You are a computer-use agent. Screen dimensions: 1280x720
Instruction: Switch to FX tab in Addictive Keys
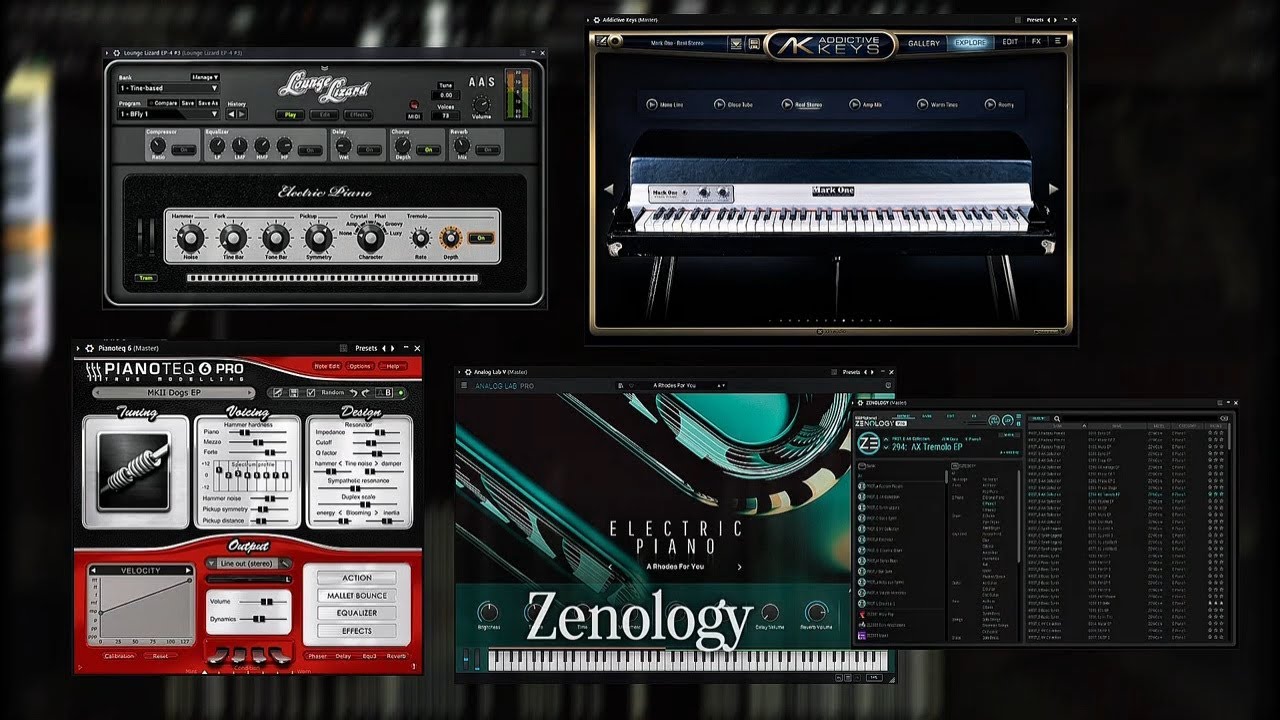point(1036,43)
